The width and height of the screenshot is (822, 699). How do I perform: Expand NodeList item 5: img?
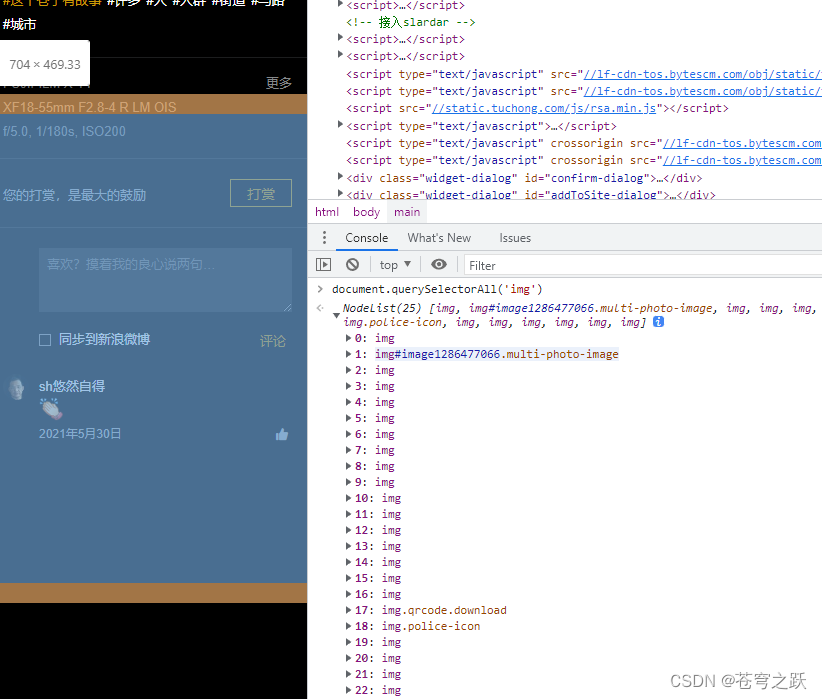click(x=348, y=418)
